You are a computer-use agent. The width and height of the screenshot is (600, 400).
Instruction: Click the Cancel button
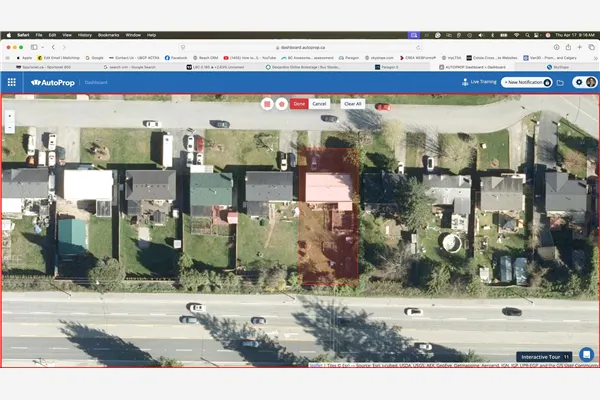point(319,103)
